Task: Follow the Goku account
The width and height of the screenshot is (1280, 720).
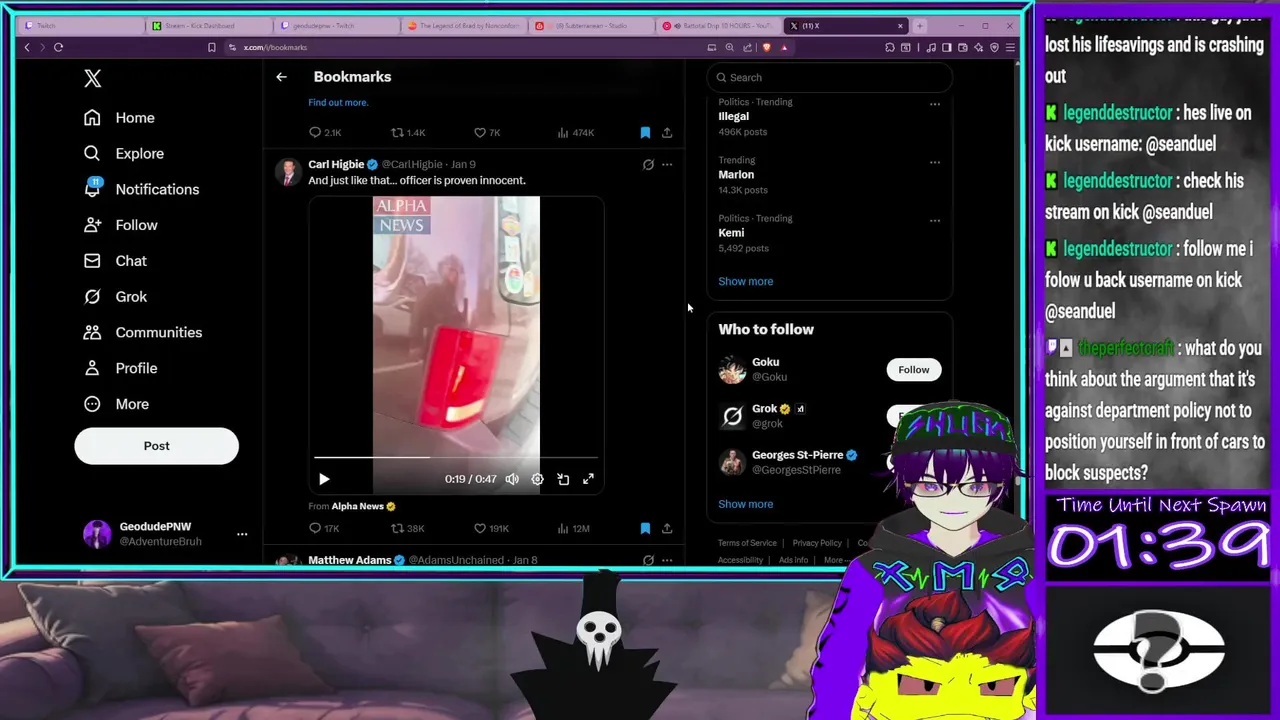Action: coord(913,370)
